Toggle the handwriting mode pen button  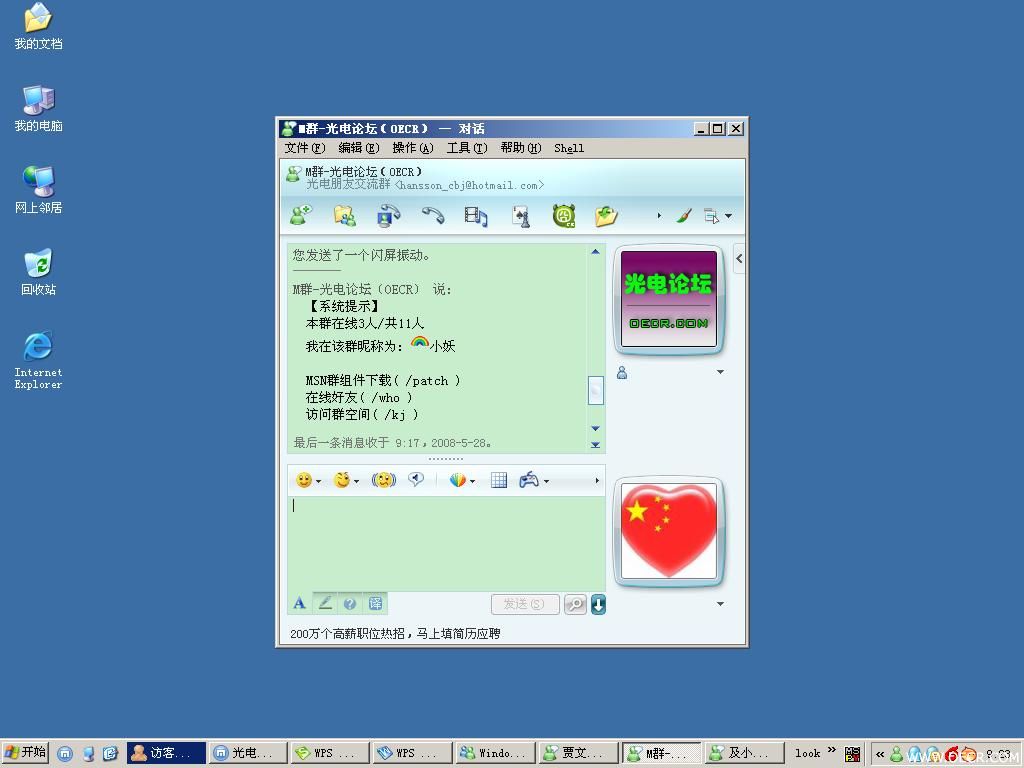325,603
